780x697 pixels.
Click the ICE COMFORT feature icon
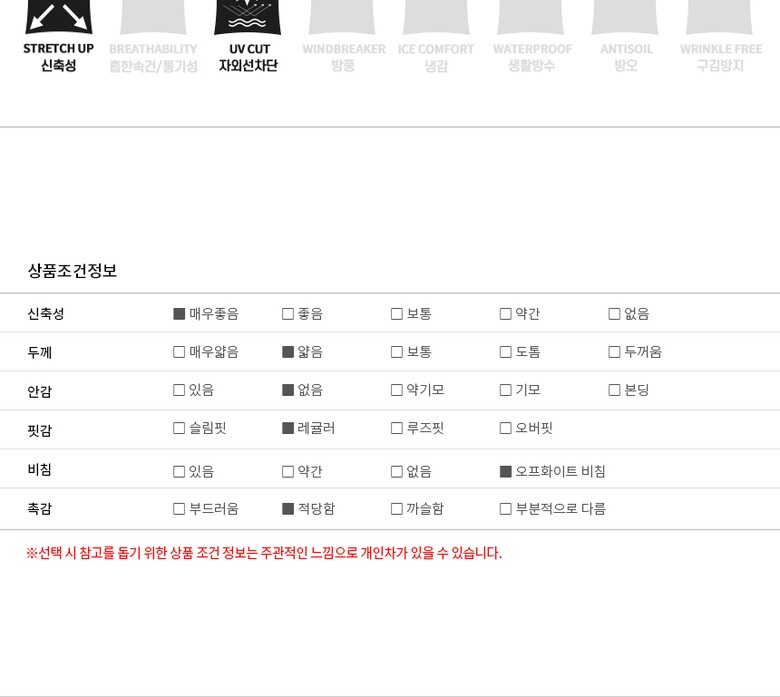pyautogui.click(x=436, y=17)
